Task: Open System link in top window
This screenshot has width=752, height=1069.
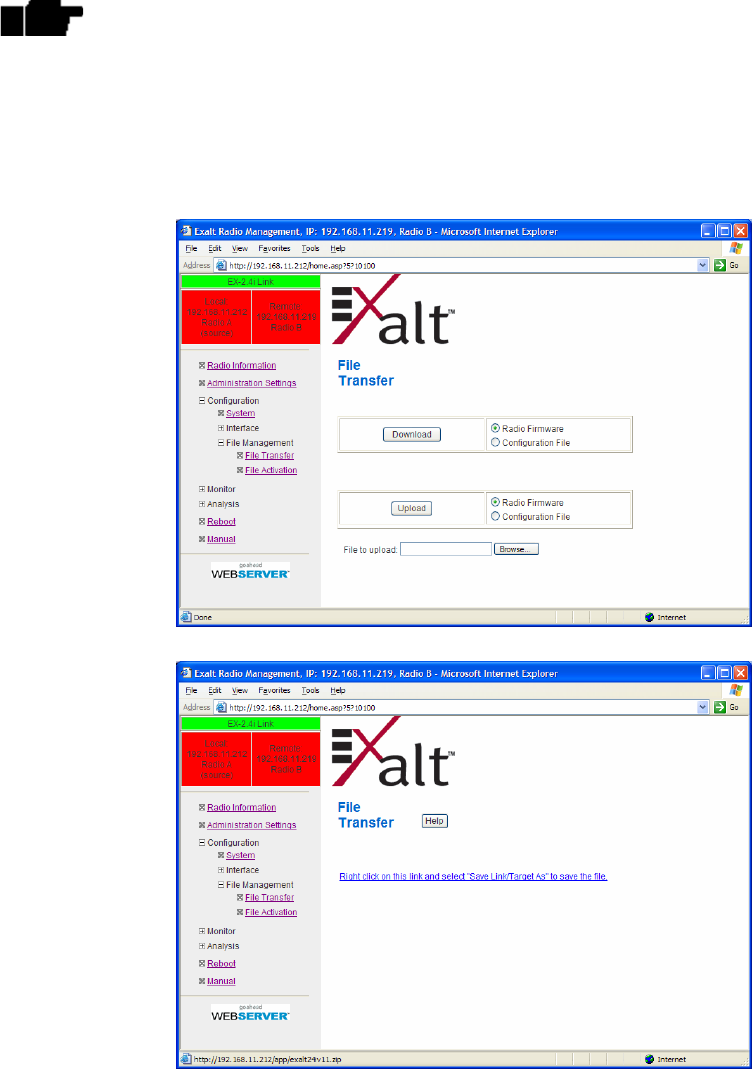Action: [241, 413]
